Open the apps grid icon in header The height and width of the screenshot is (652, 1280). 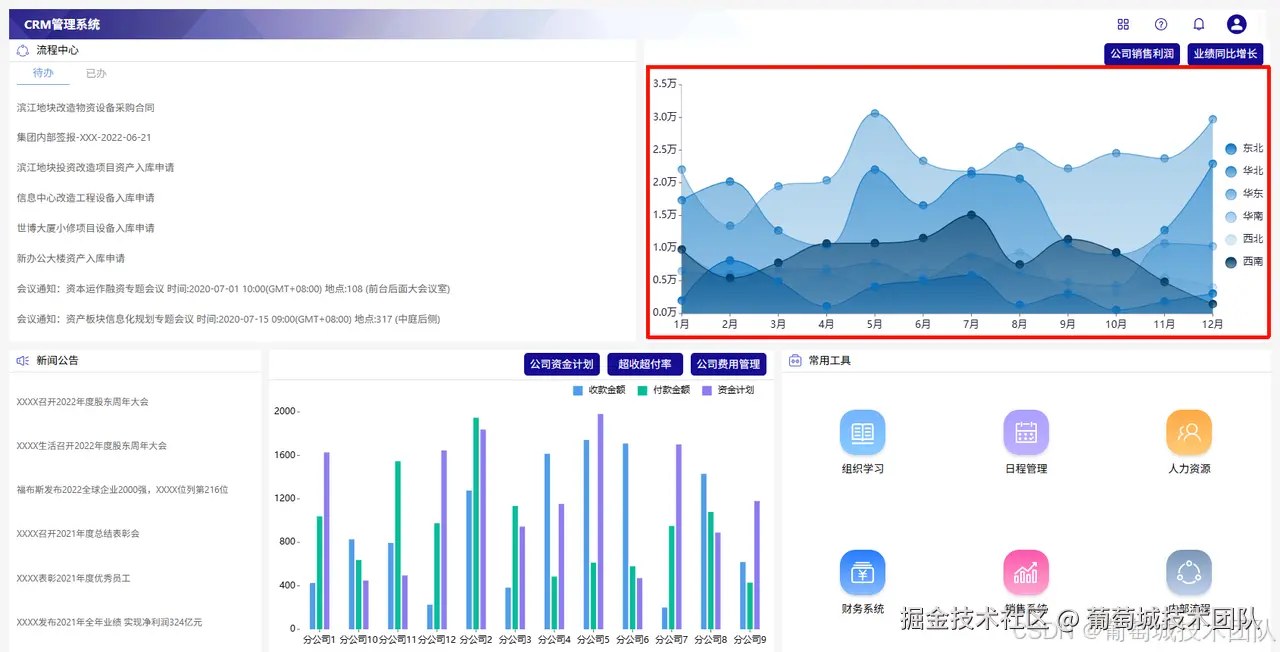[1123, 24]
